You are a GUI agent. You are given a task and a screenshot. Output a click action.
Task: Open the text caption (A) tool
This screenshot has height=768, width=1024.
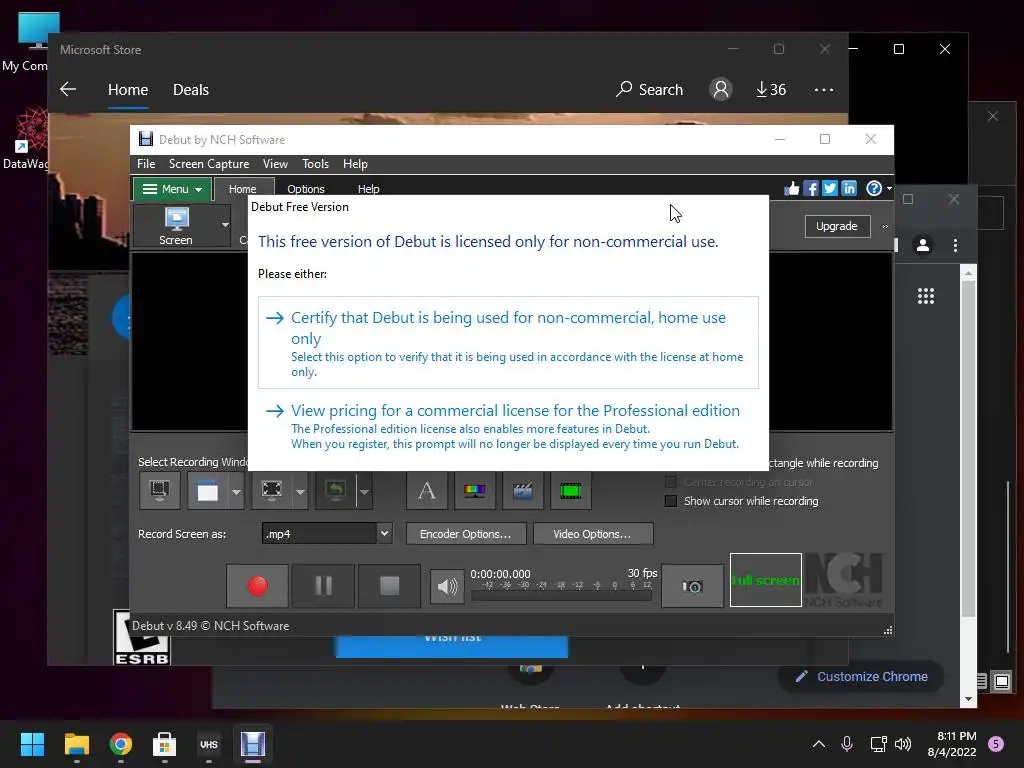click(427, 490)
